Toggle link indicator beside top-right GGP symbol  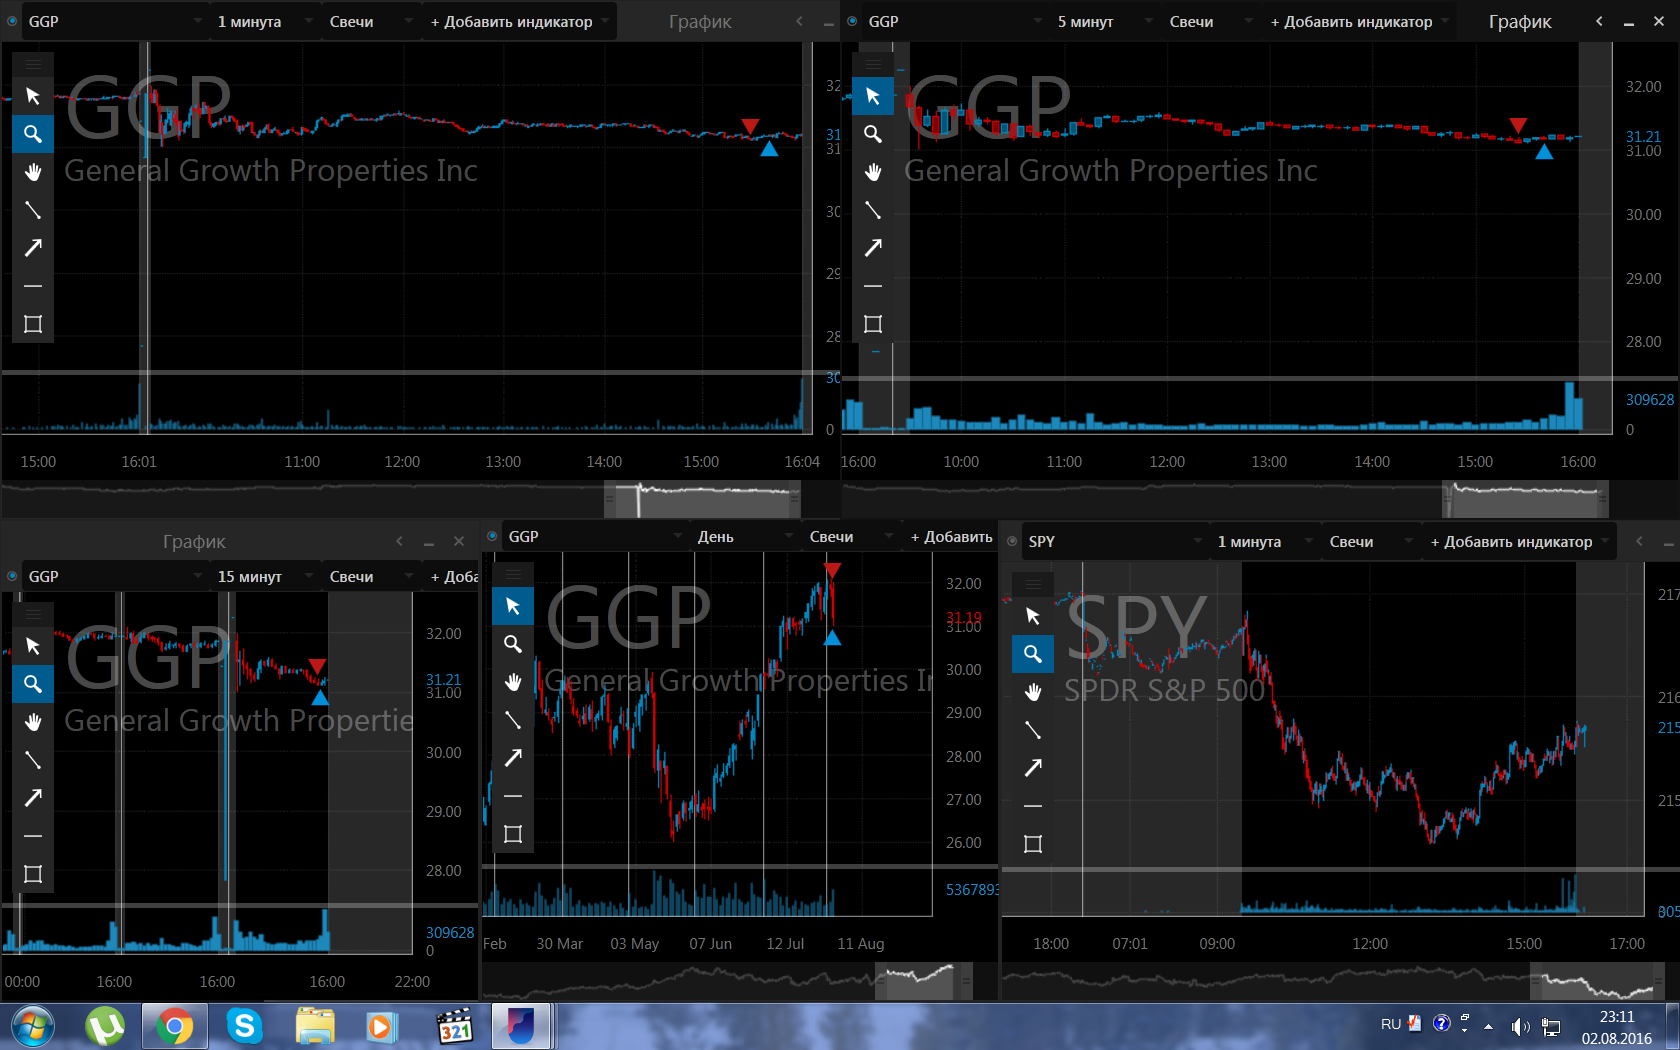[852, 21]
